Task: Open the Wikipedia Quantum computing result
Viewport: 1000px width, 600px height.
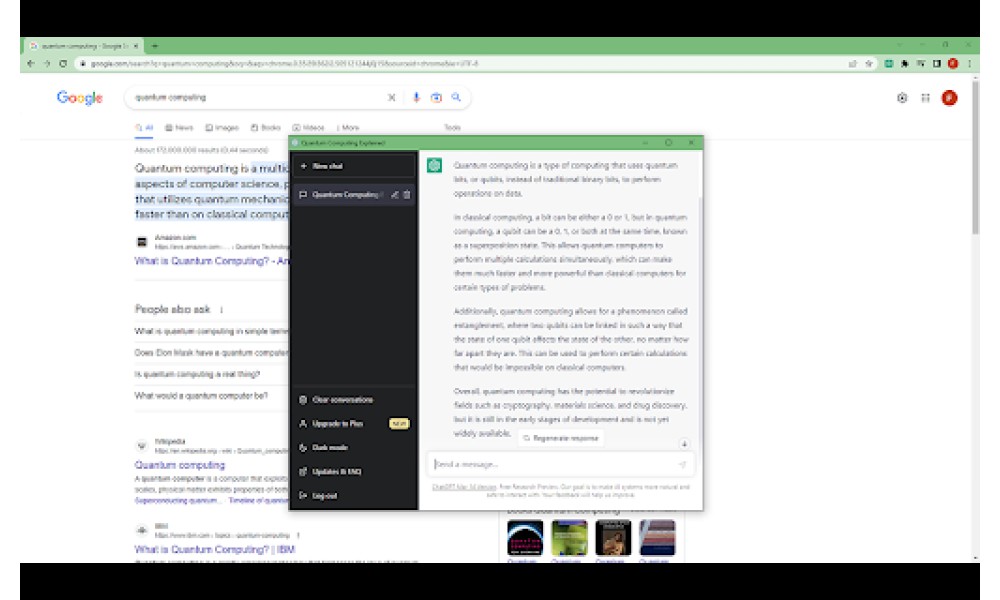Action: coord(180,465)
